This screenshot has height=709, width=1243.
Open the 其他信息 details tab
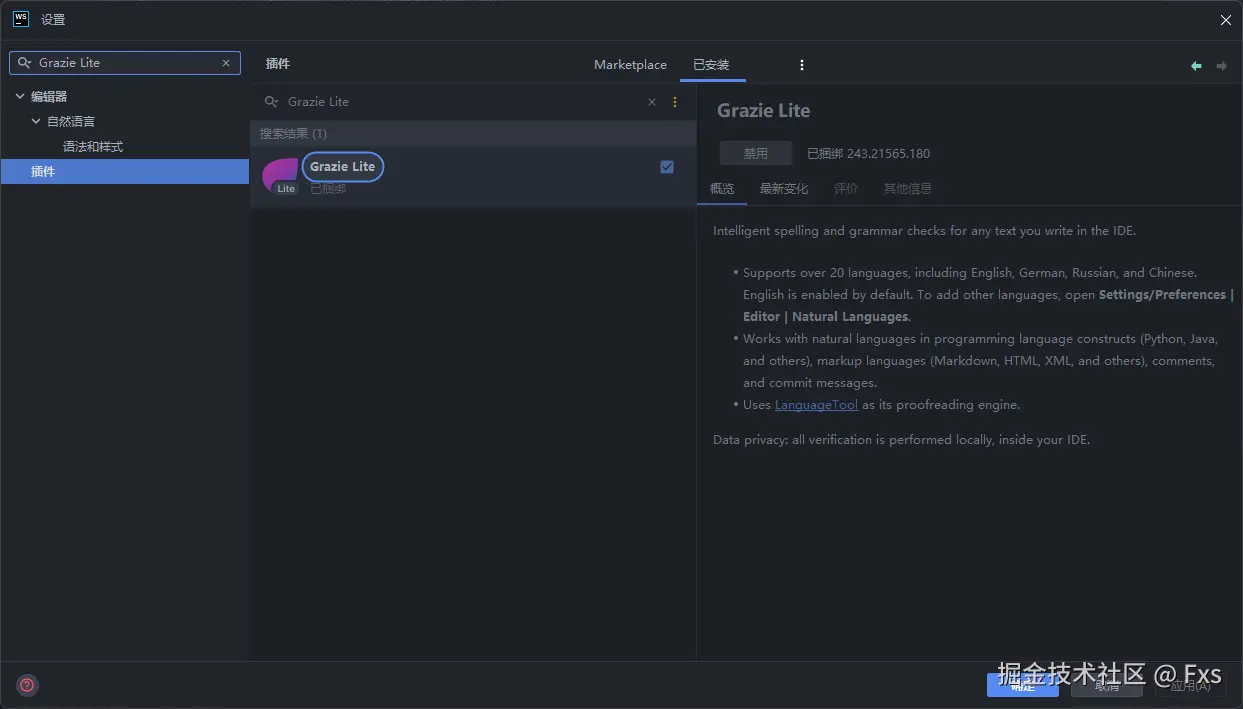click(x=908, y=189)
